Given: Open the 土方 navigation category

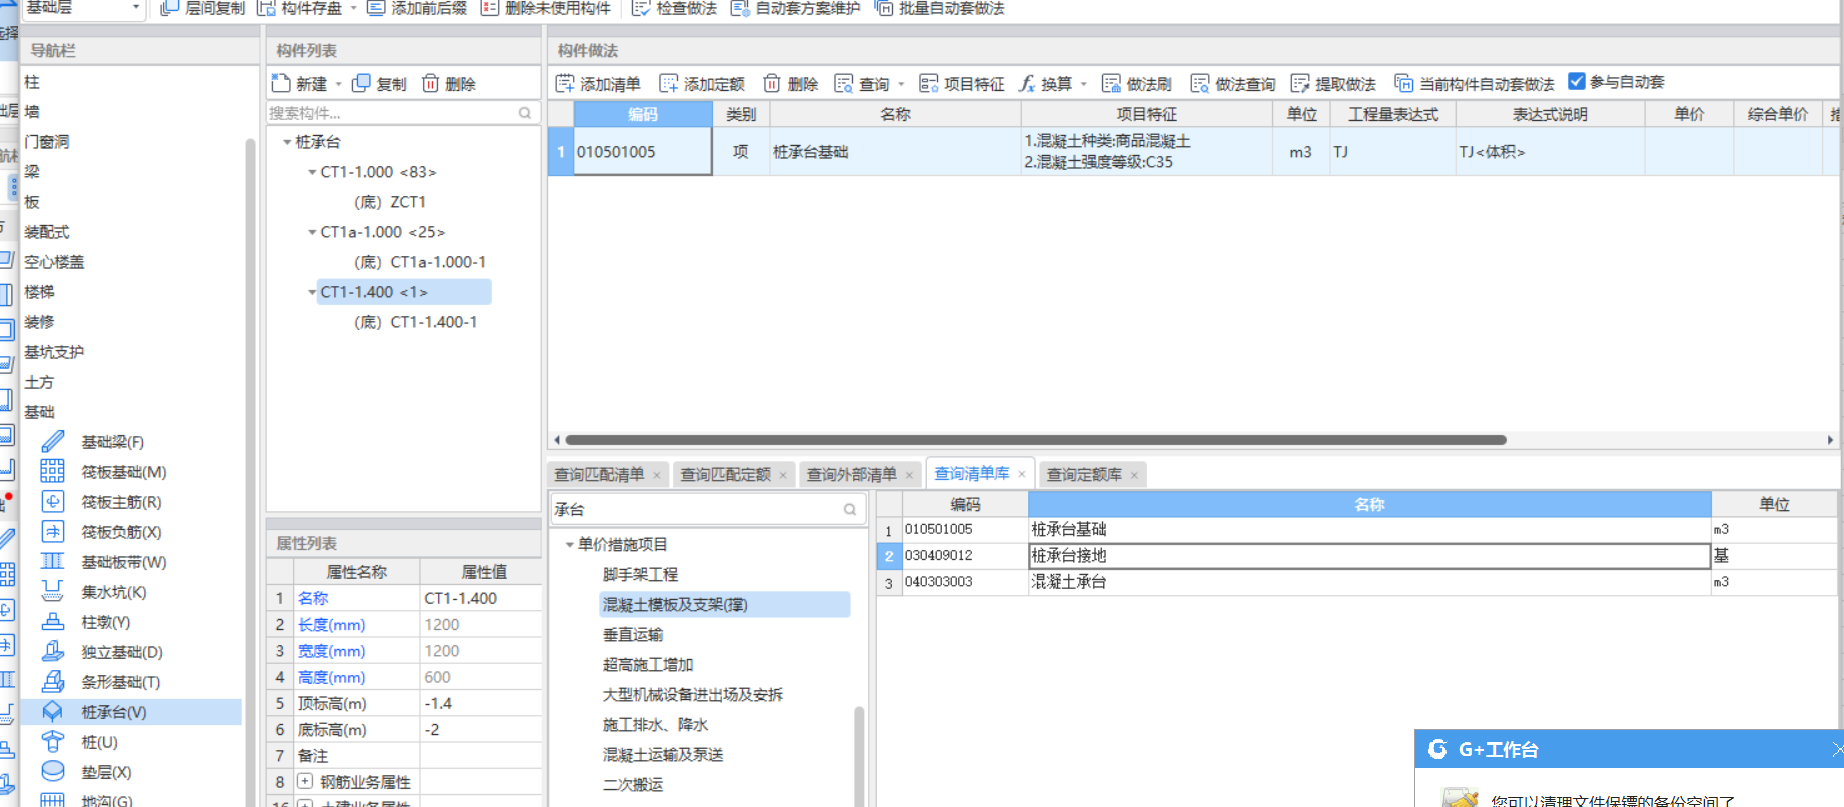Looking at the screenshot, I should click(x=40, y=382).
